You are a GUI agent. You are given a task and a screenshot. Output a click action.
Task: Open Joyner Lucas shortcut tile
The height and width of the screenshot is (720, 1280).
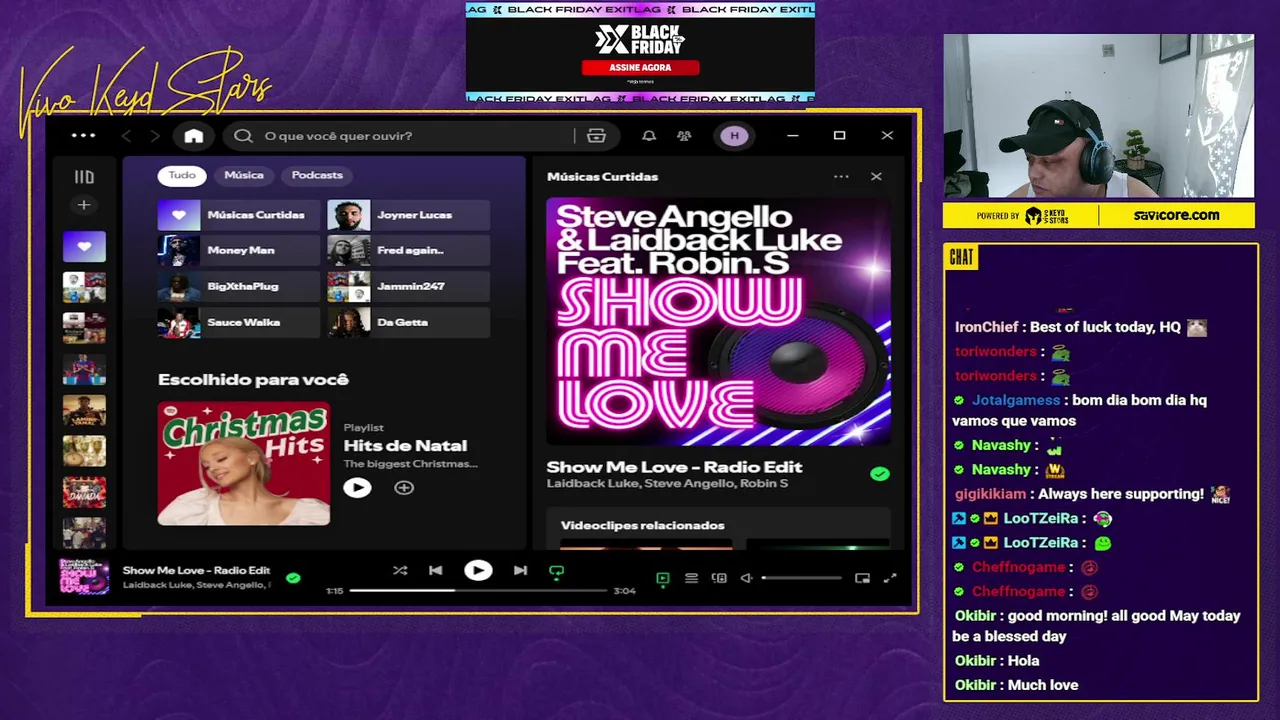pos(408,215)
